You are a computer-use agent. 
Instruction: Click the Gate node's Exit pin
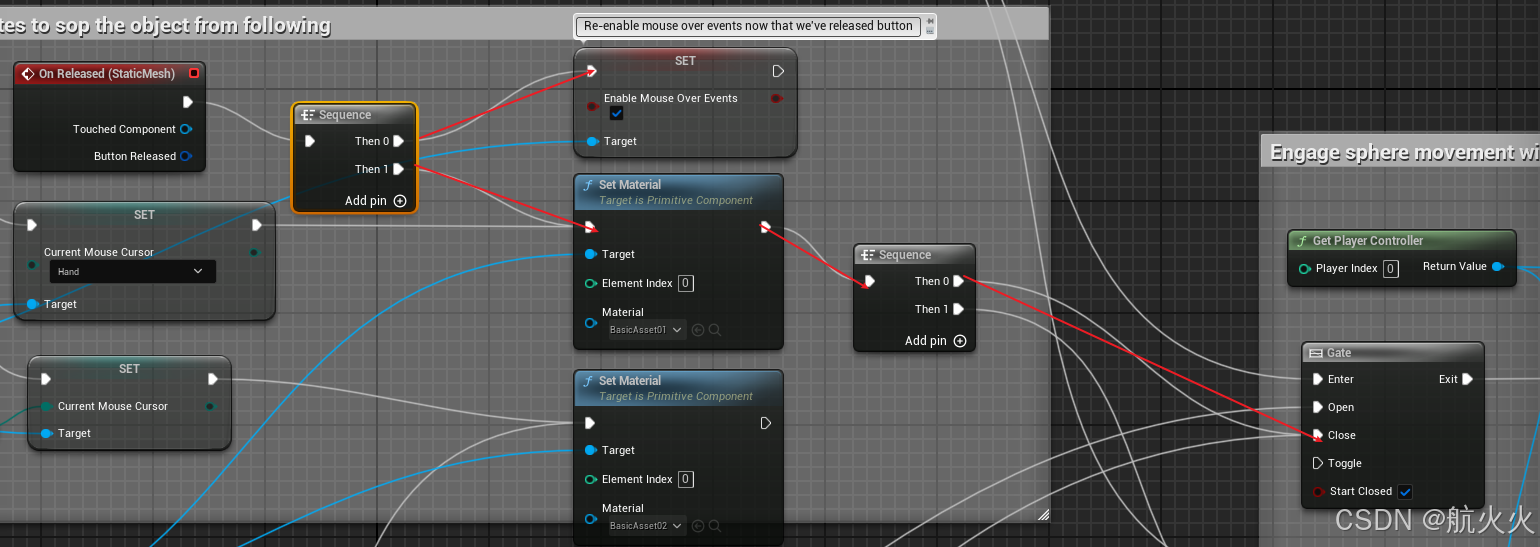pyautogui.click(x=1468, y=379)
